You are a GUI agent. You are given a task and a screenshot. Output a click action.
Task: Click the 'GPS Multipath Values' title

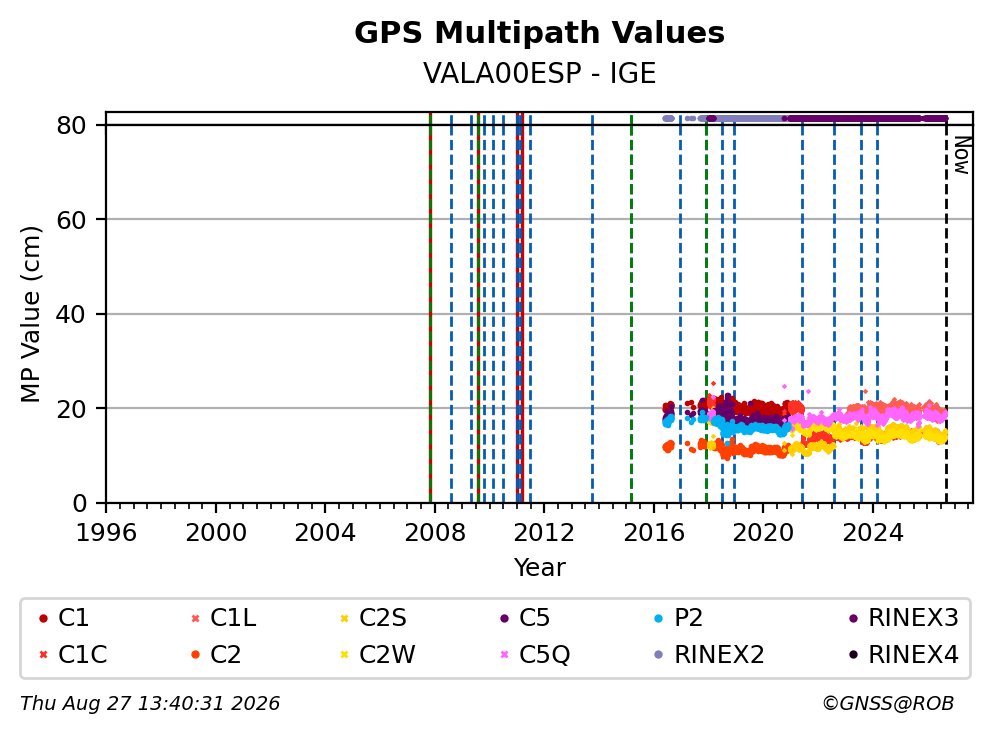point(540,32)
